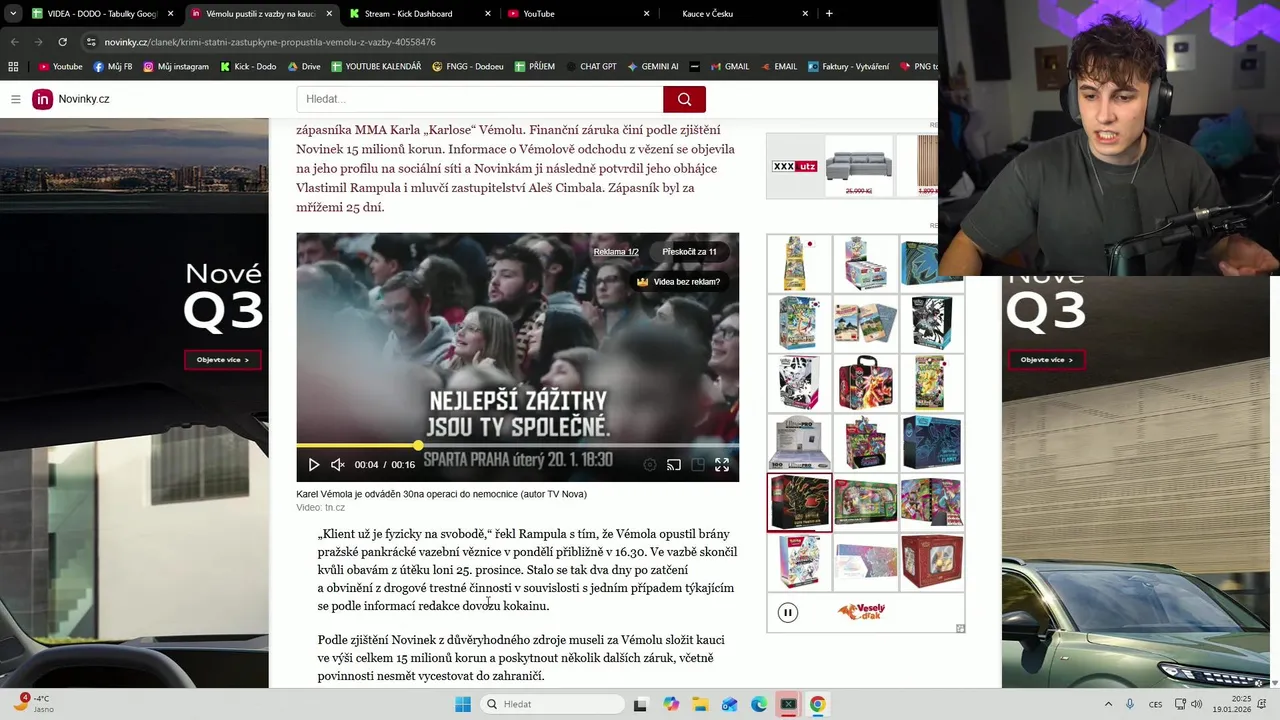Open the Faktury - Vytváření bookmark
Image resolution: width=1280 pixels, height=720 pixels.
tap(848, 67)
